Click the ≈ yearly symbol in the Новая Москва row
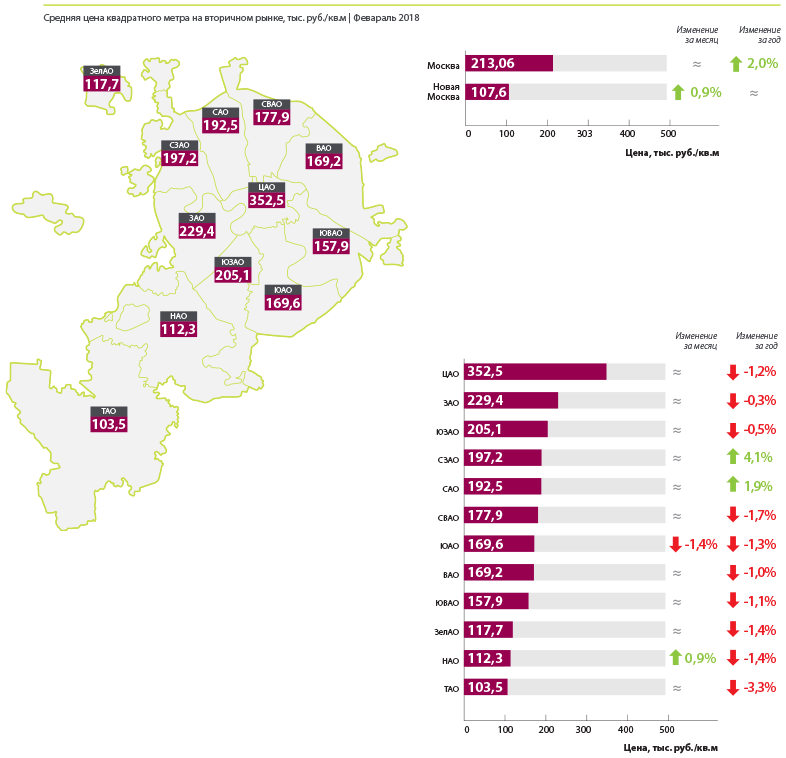The image size is (786, 758). tap(753, 93)
